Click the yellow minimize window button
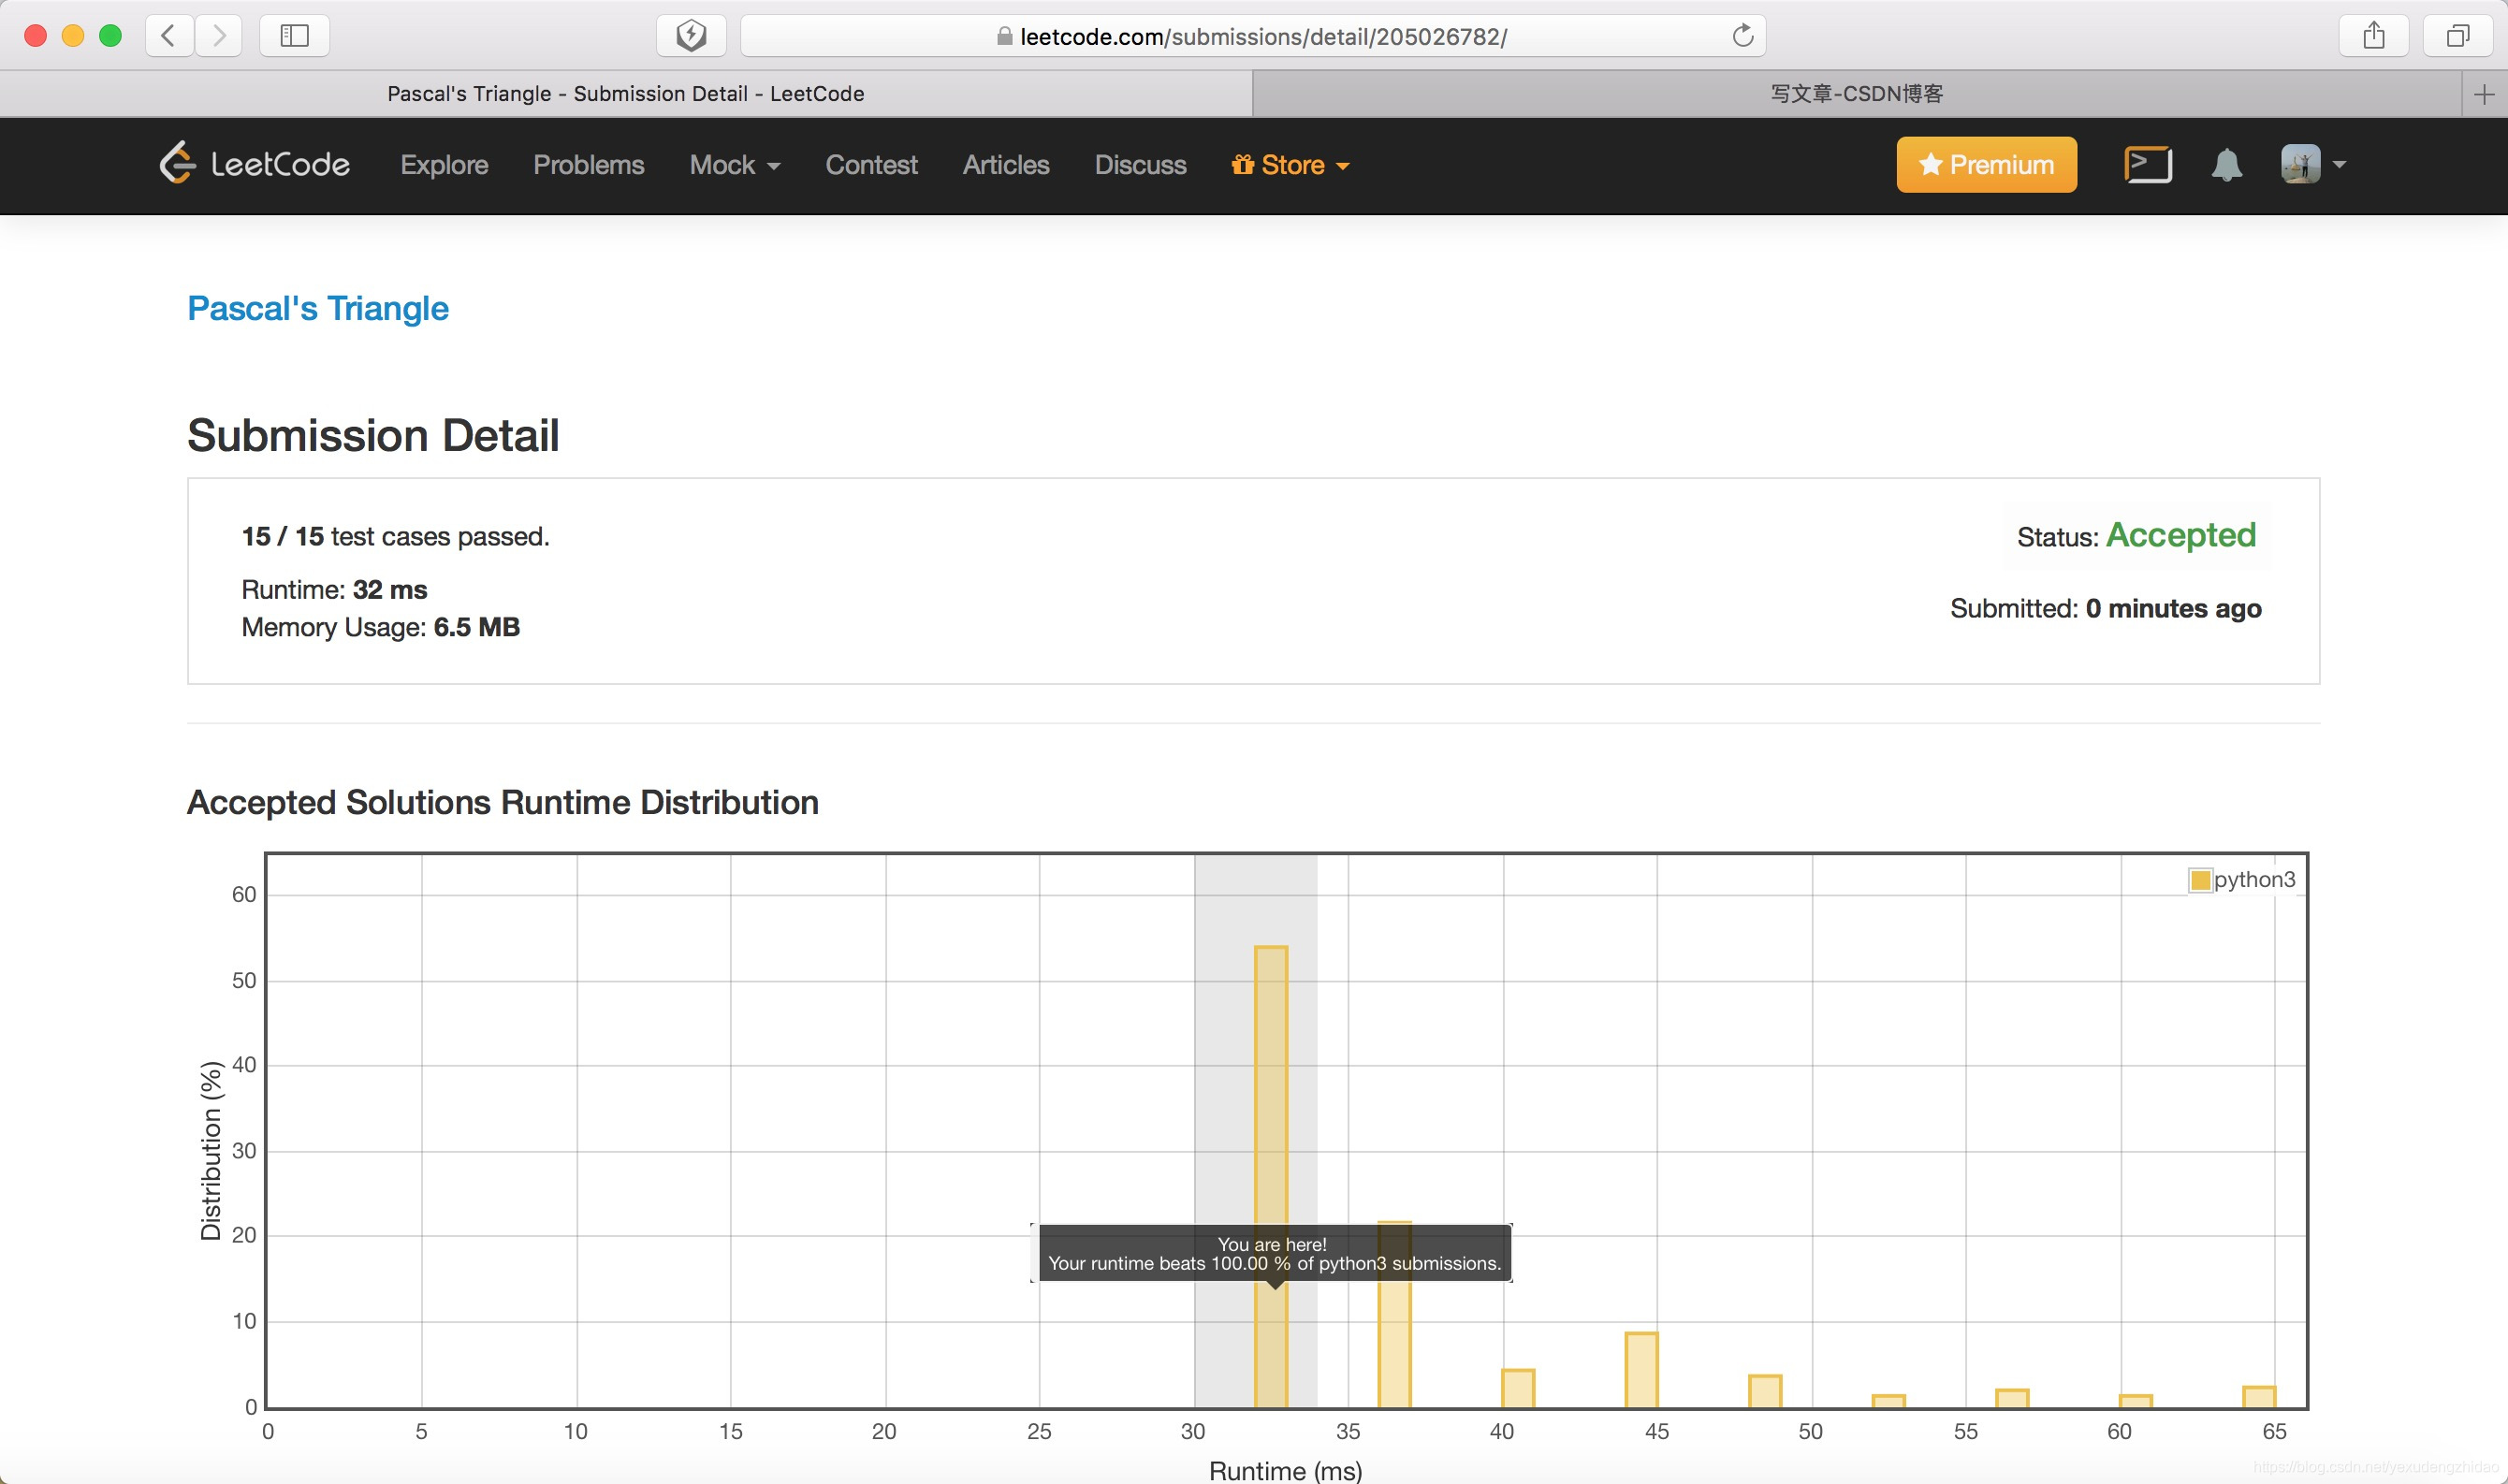The height and width of the screenshot is (1484, 2508). point(72,36)
